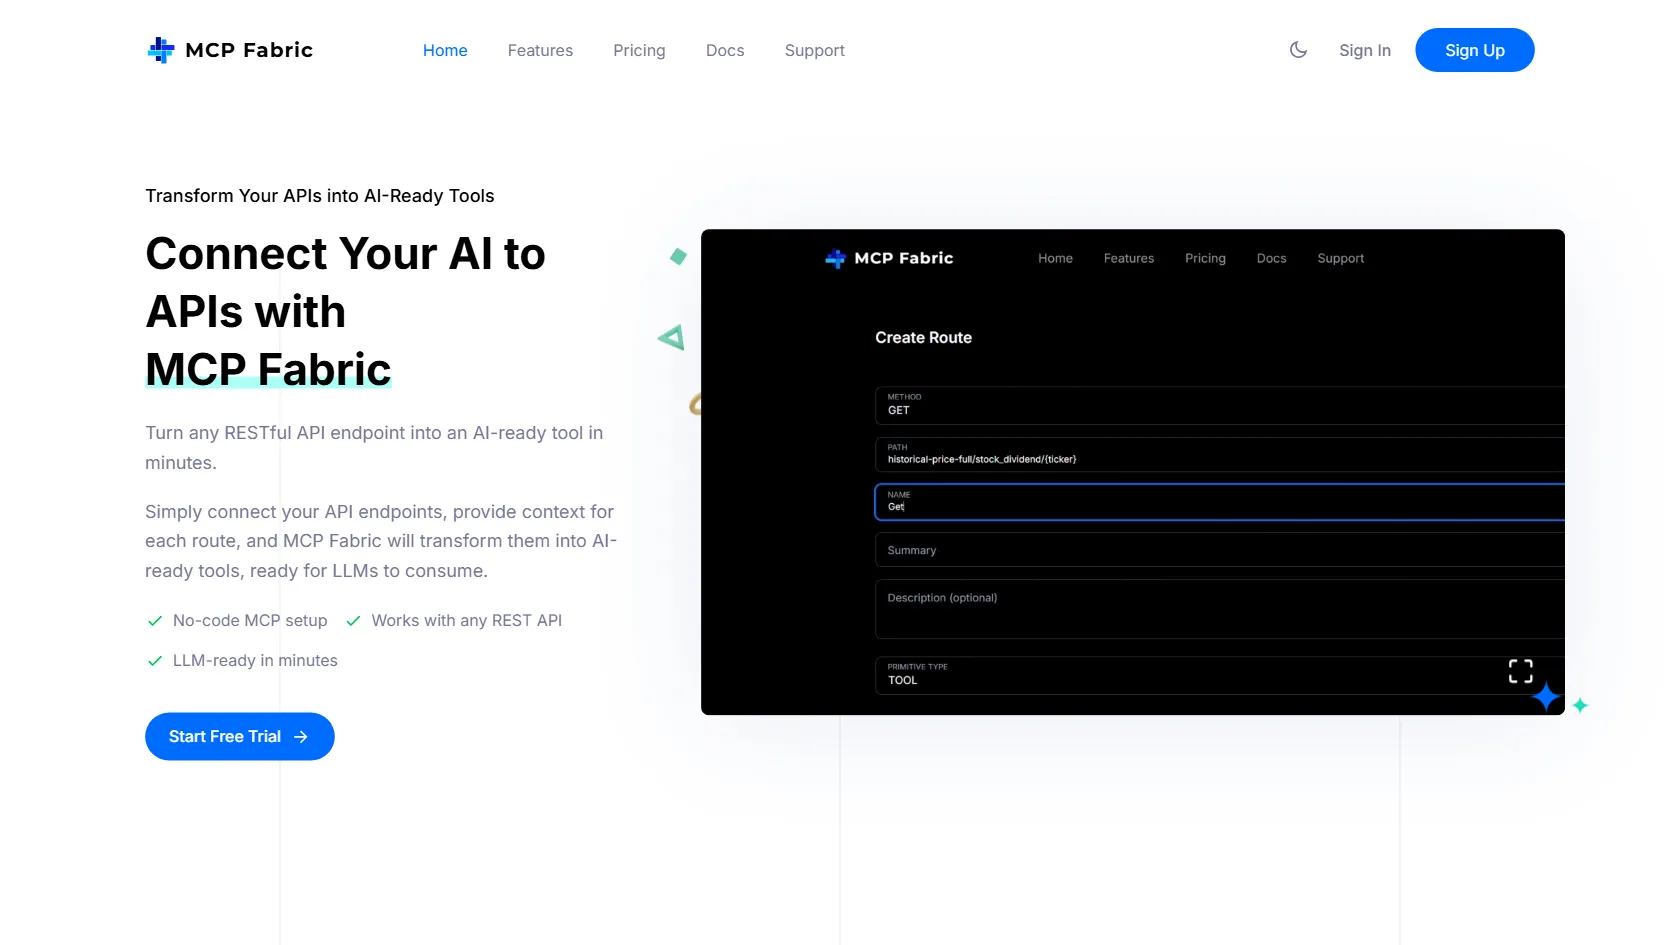Viewport: 1680px width, 945px height.
Task: Click the 'Connect Your AI to' heading
Action: (345, 254)
